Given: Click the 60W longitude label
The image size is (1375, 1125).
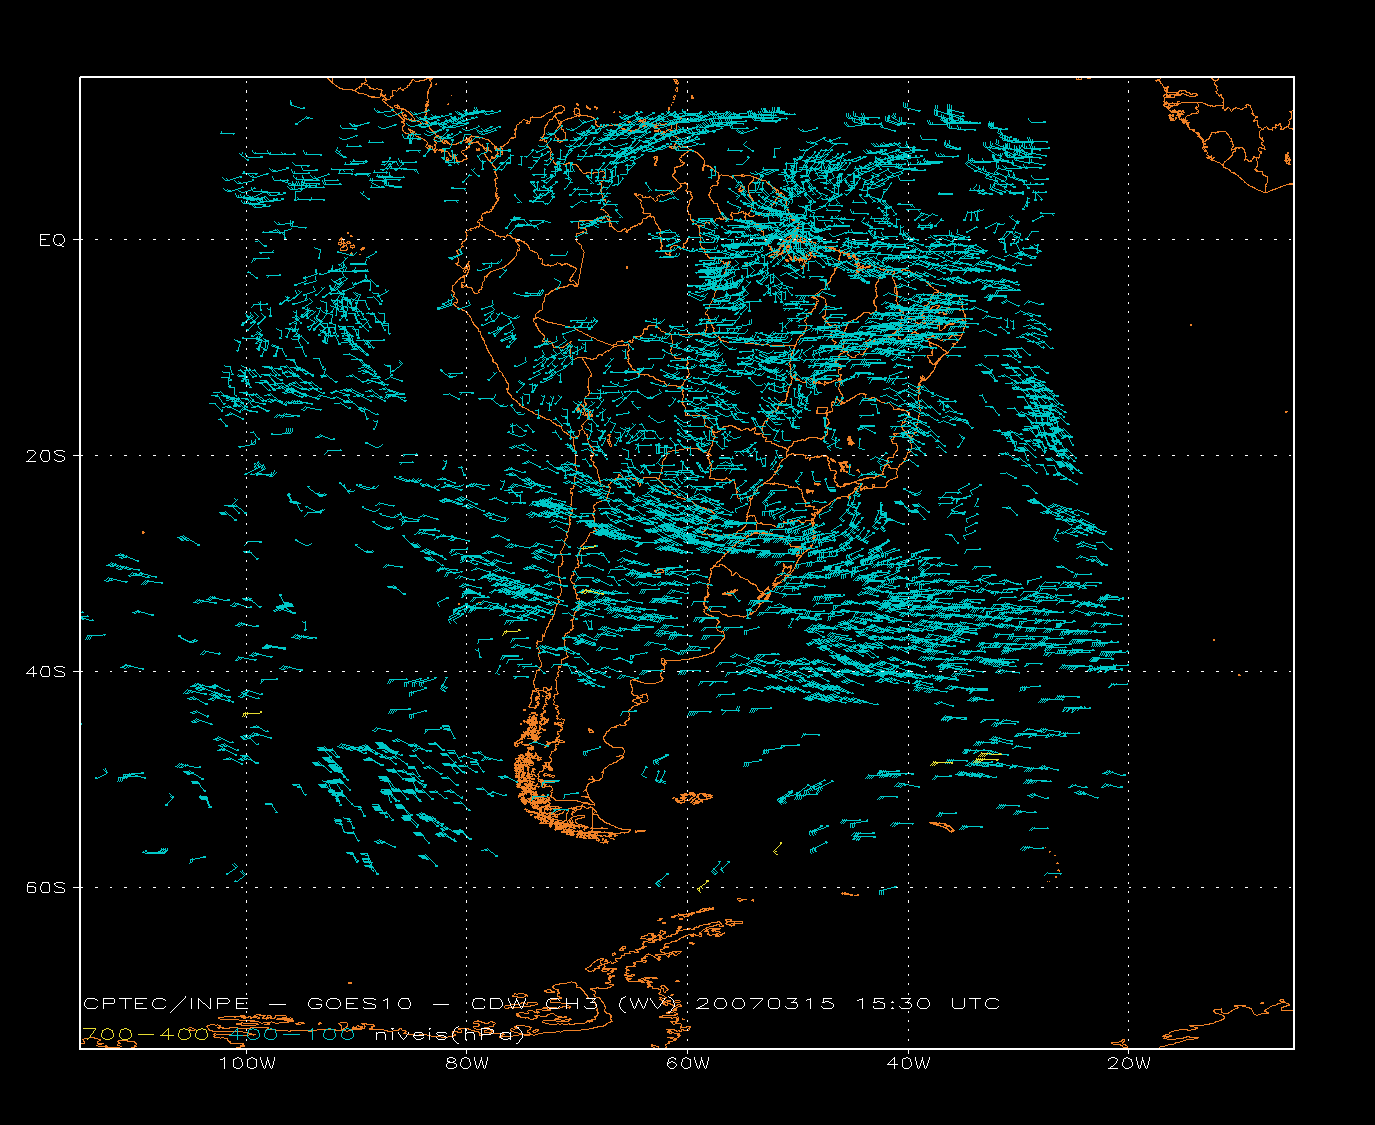Looking at the screenshot, I should click(x=688, y=1063).
